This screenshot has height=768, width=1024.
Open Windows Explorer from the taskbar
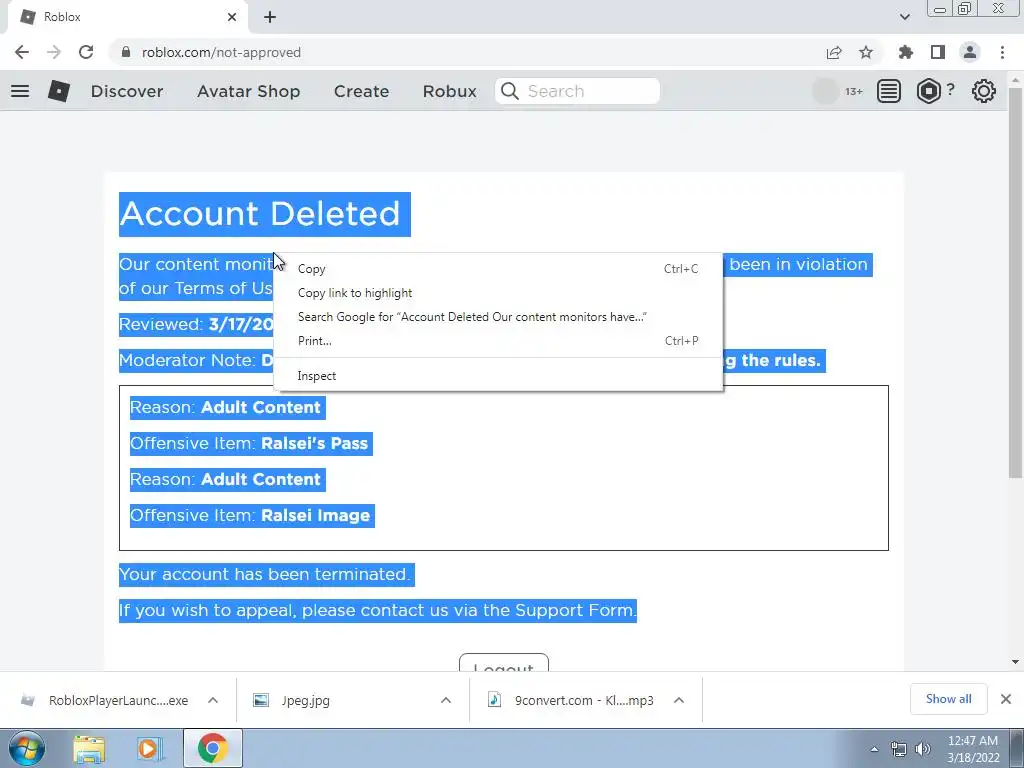tap(89, 748)
